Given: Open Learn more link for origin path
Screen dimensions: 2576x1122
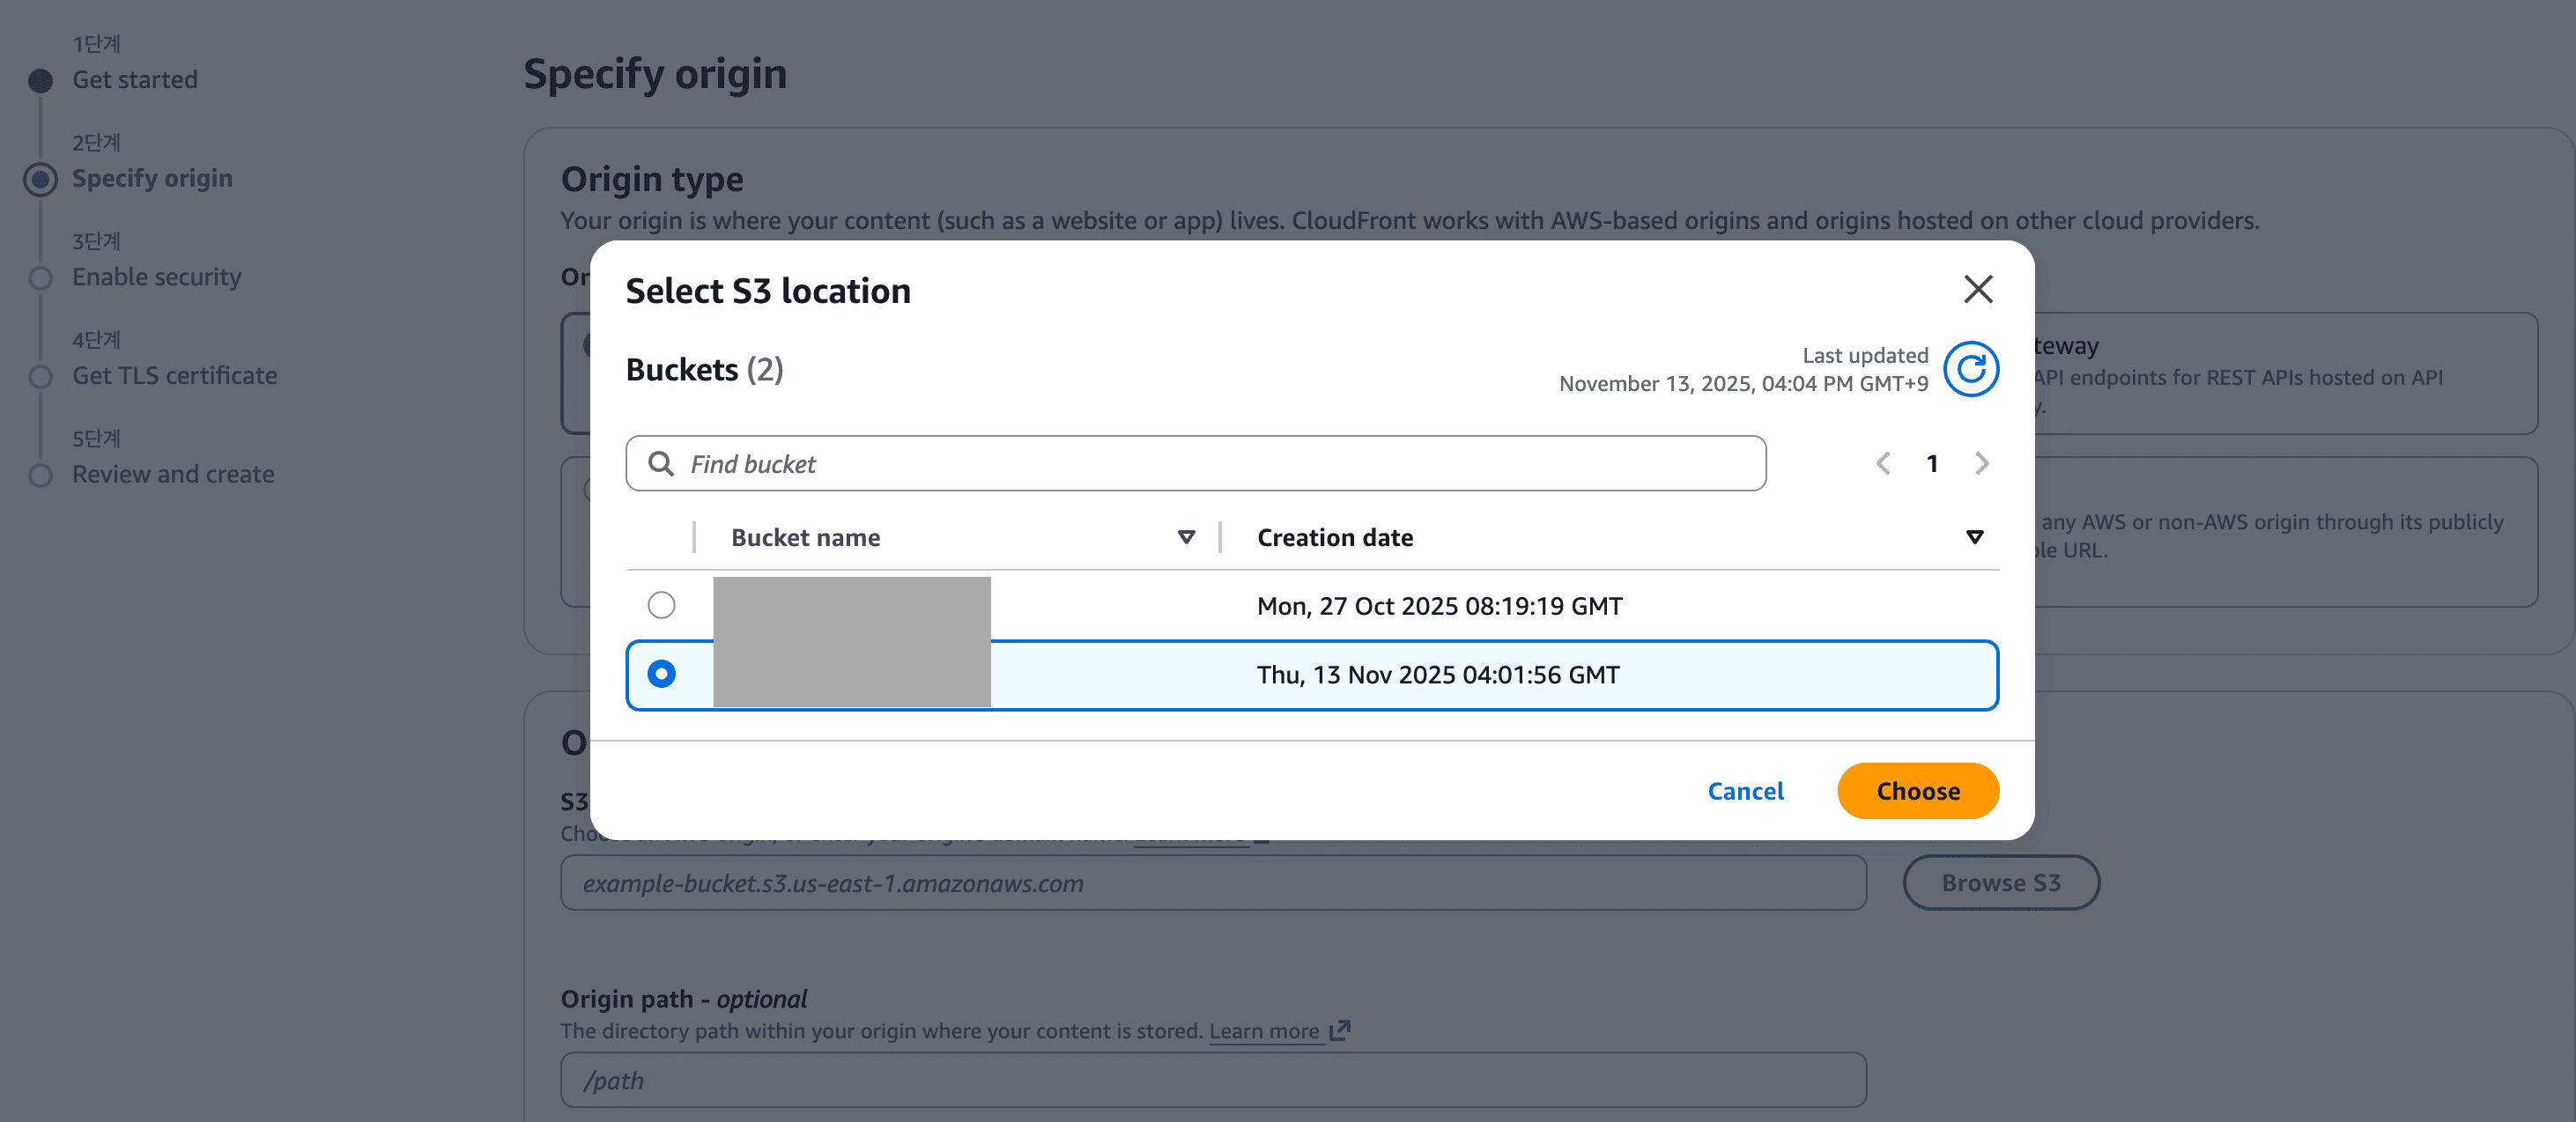Looking at the screenshot, I should 1264,1031.
